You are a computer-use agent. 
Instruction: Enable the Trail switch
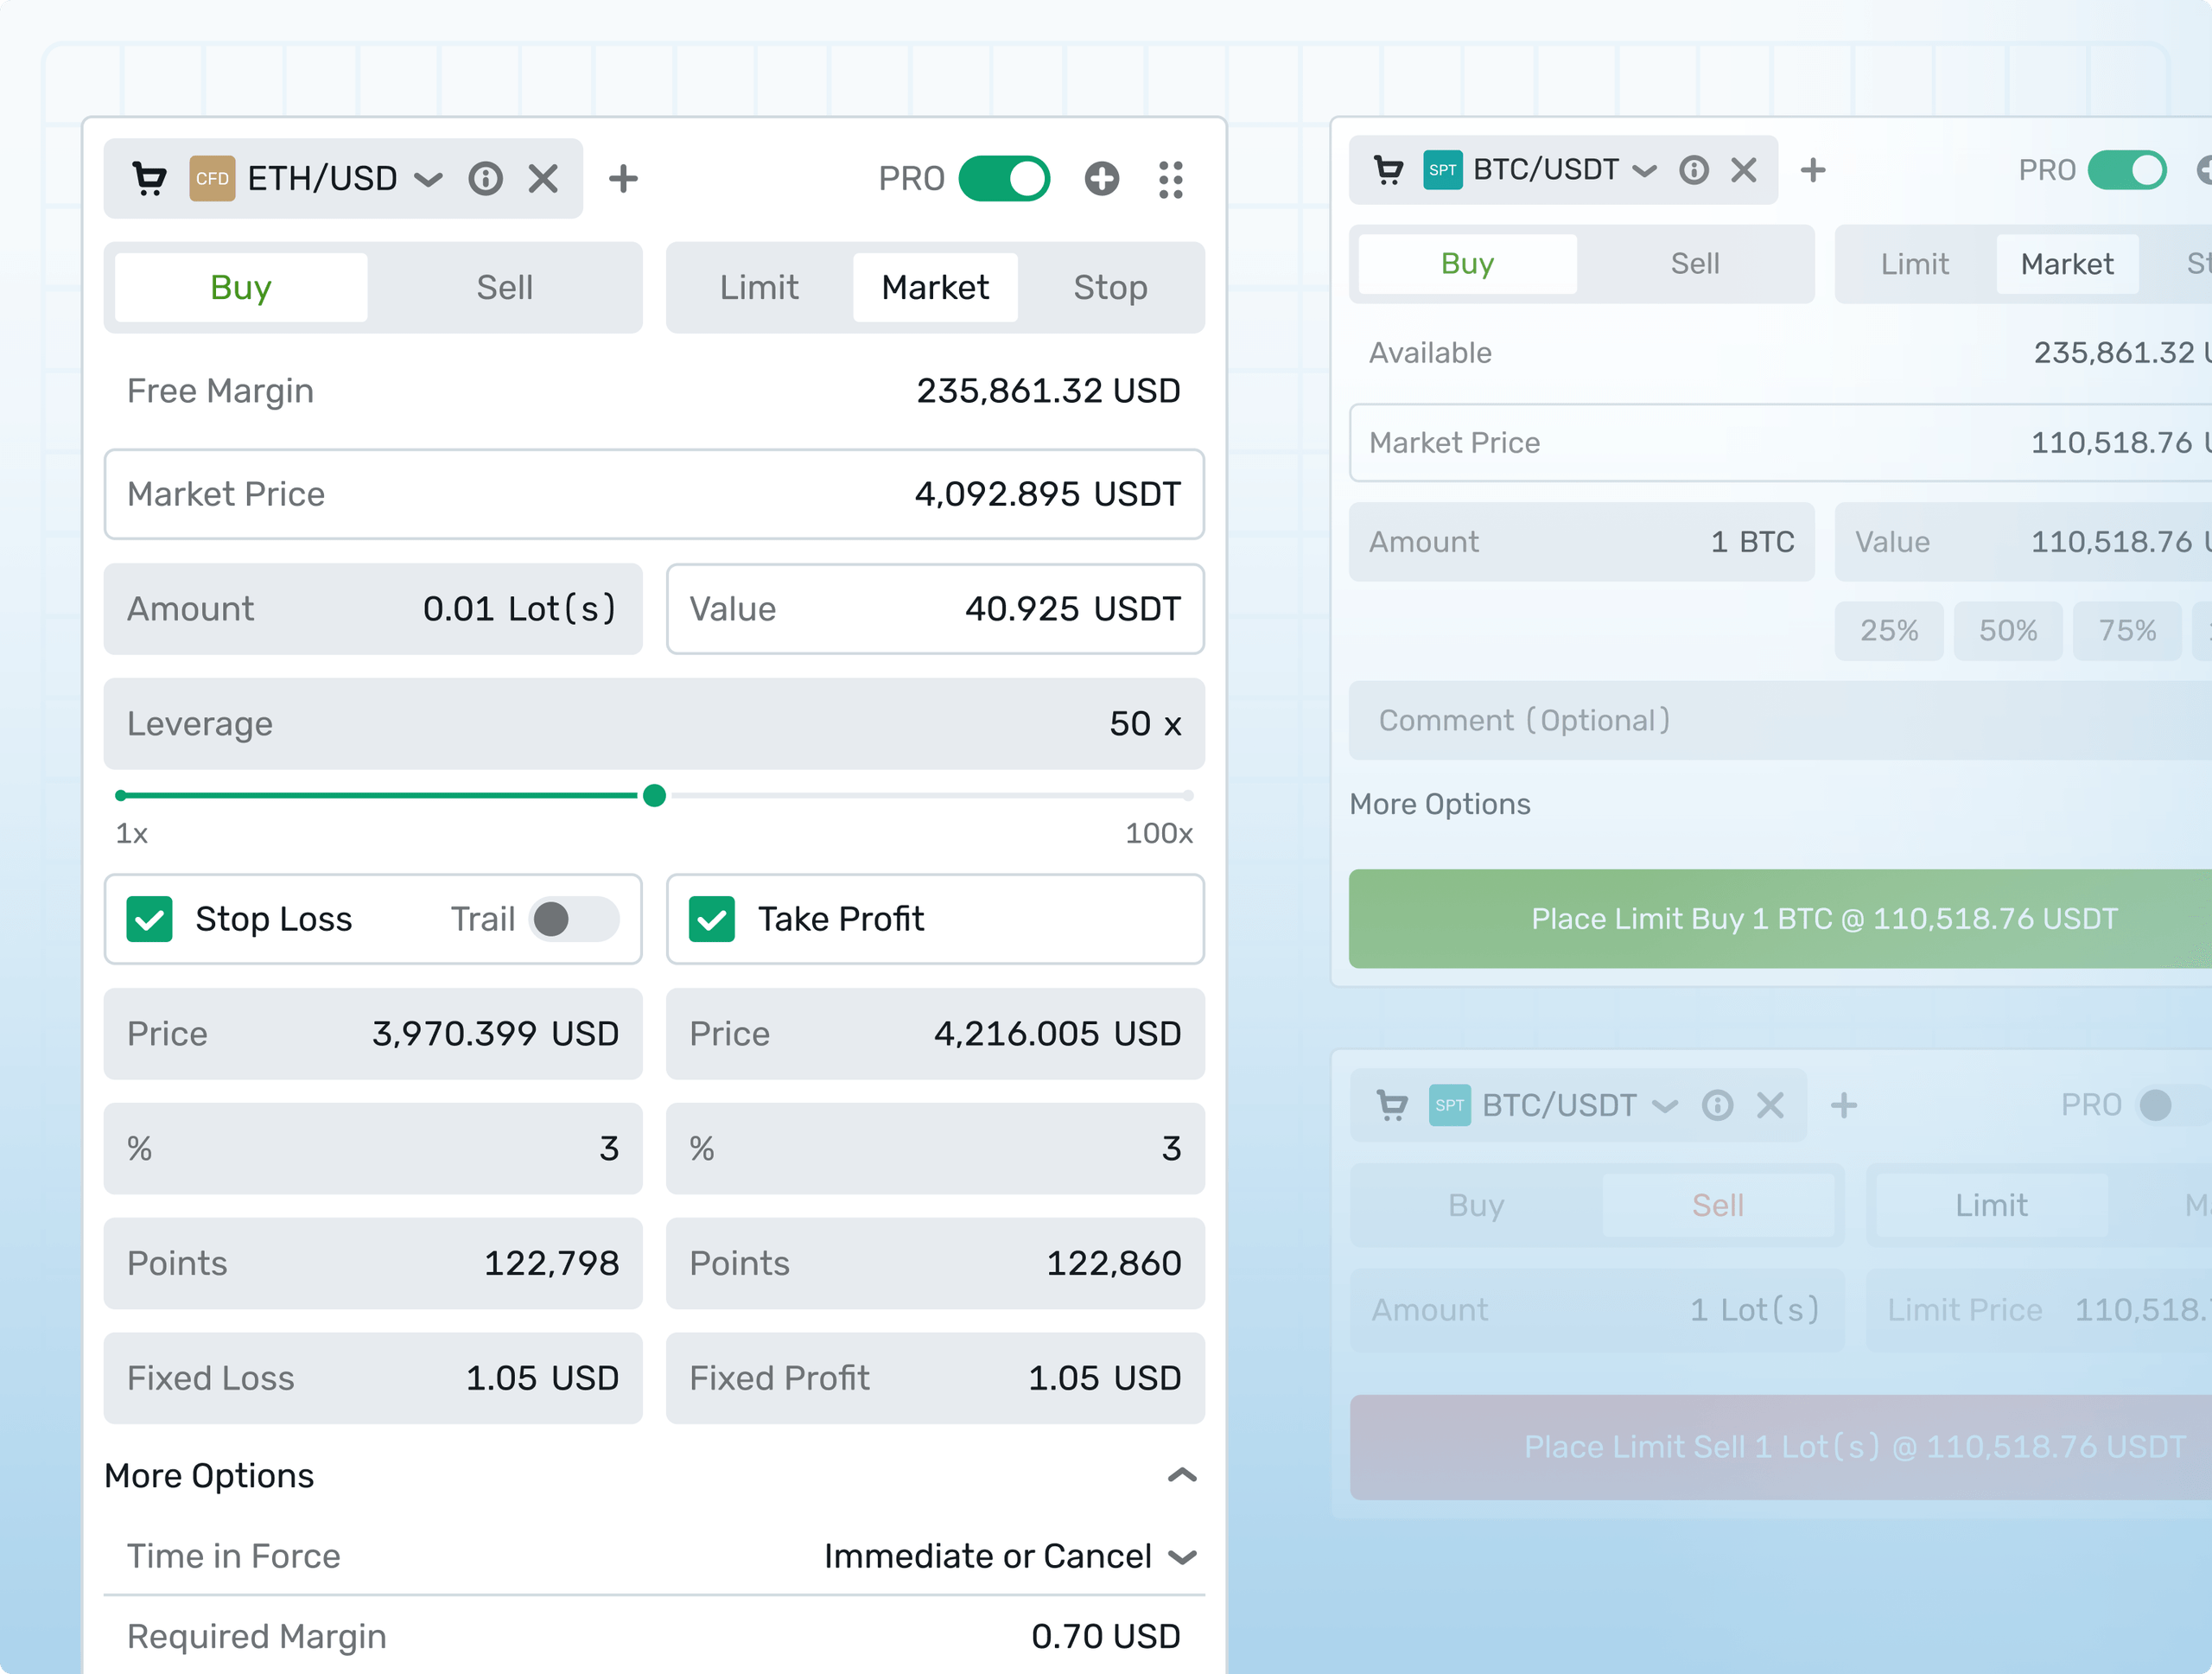pyautogui.click(x=574, y=919)
